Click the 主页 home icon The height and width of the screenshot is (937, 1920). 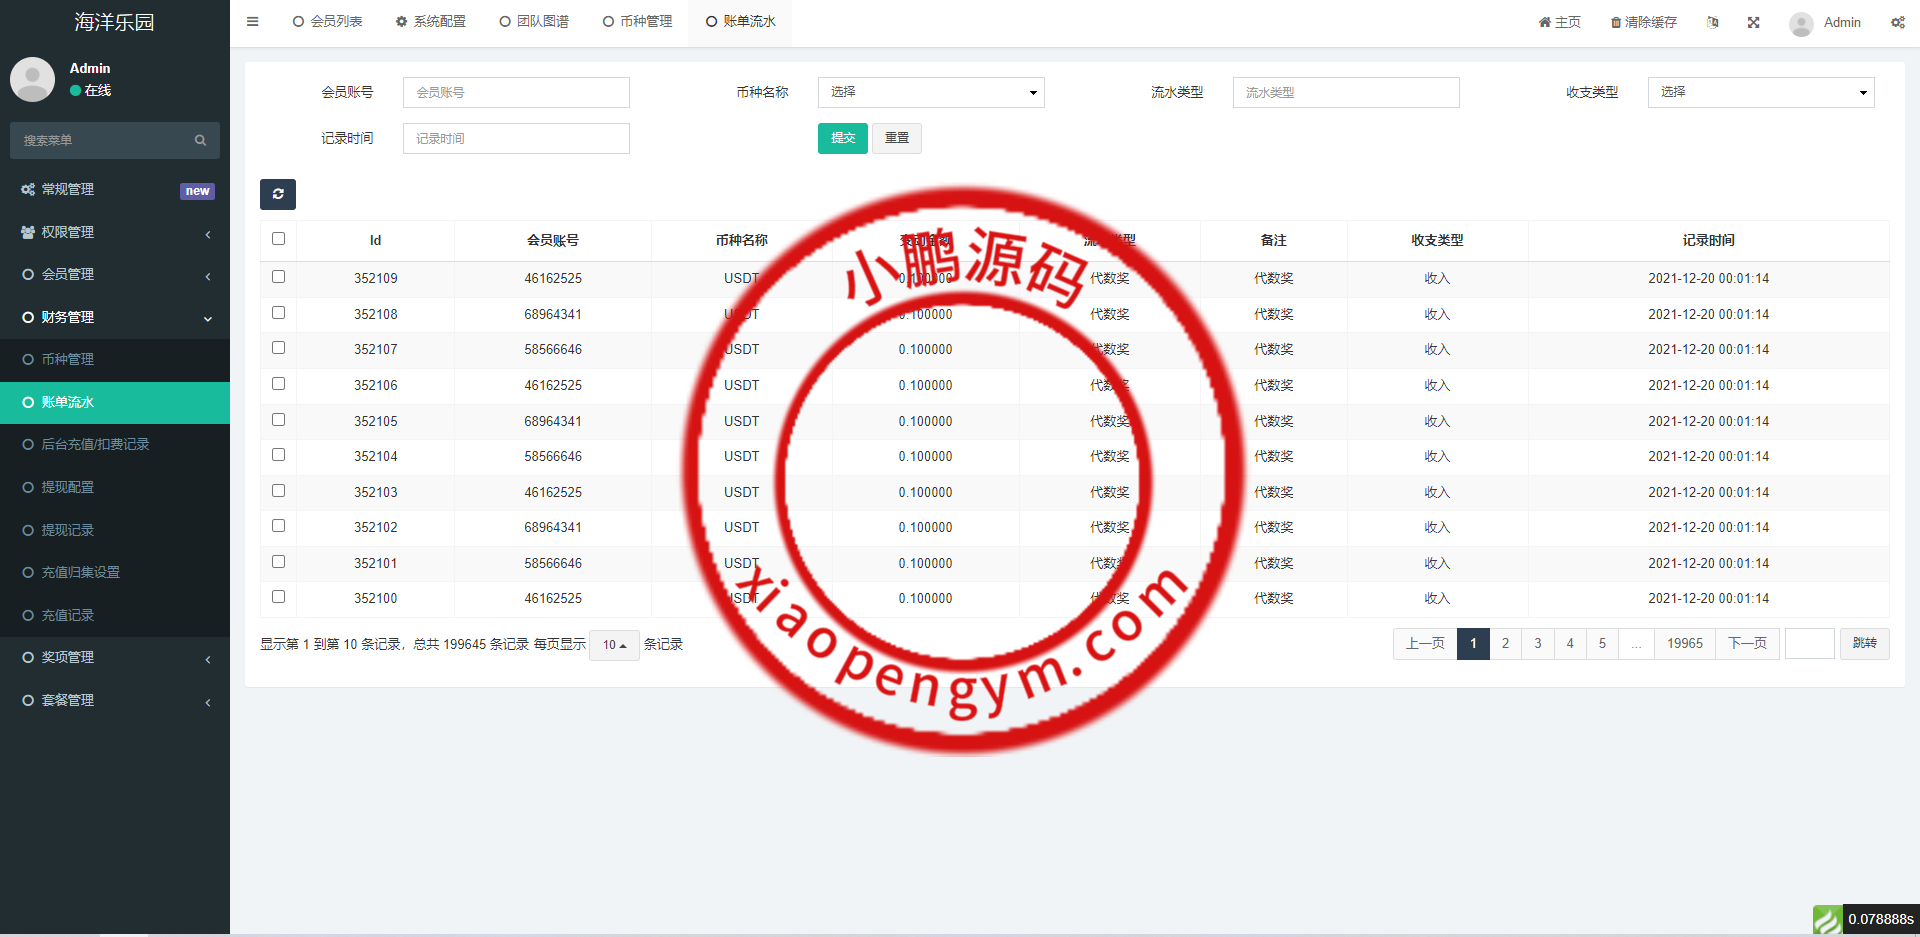tap(1544, 22)
